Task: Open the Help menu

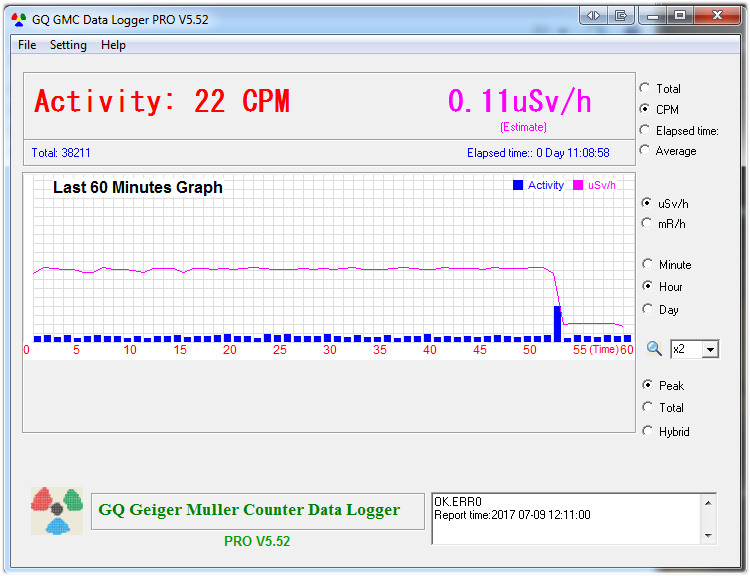Action: click(x=113, y=45)
